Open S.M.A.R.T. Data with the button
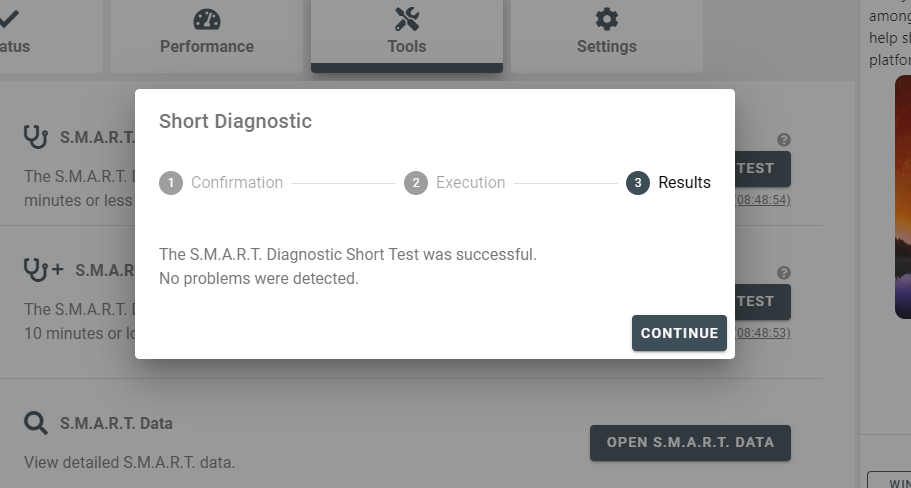The width and height of the screenshot is (911, 488). click(x=690, y=443)
